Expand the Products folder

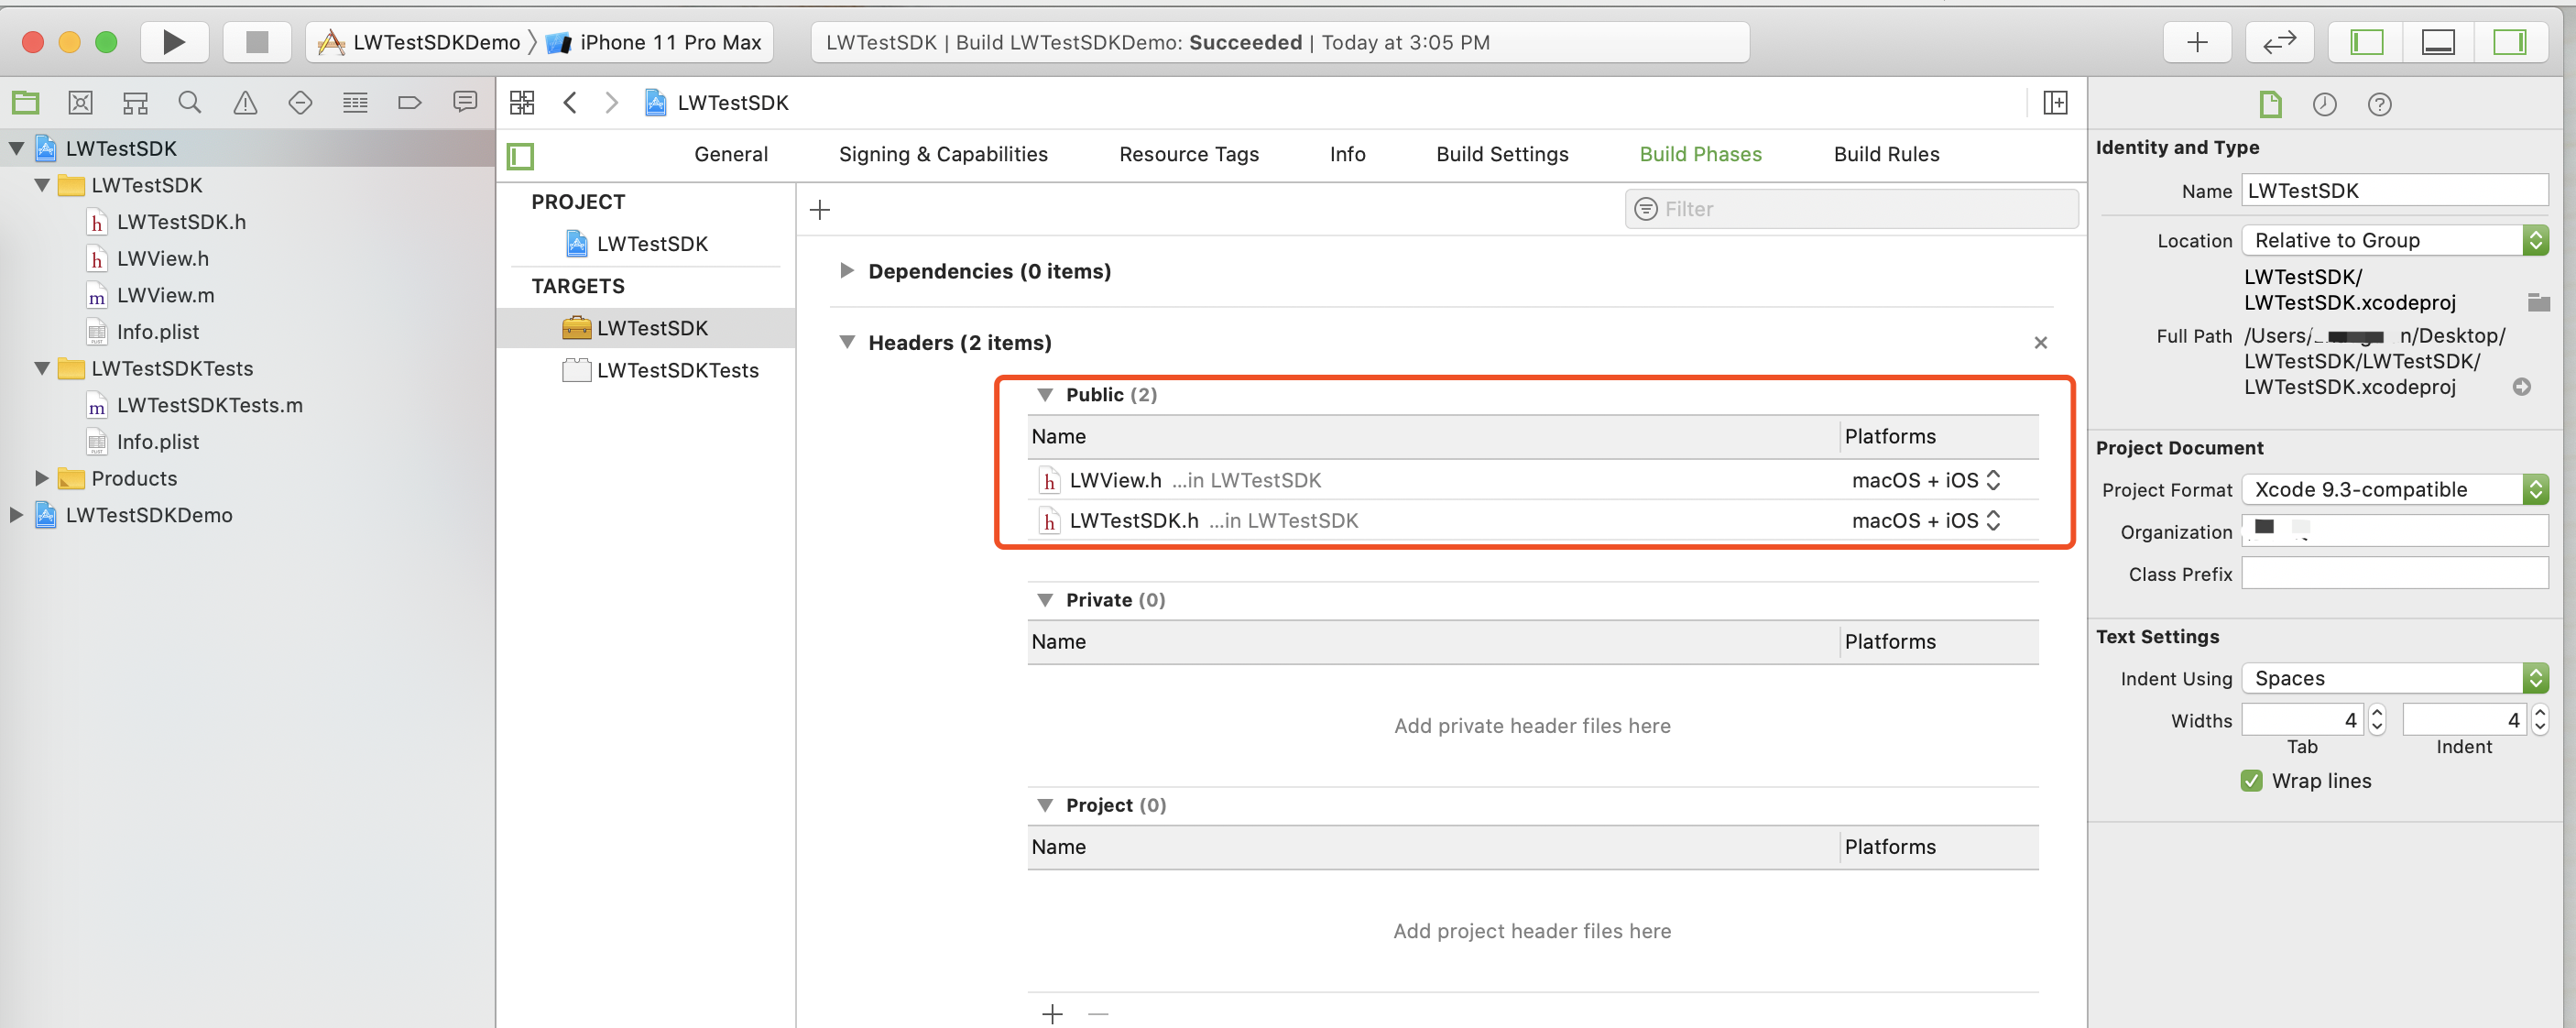click(x=42, y=478)
